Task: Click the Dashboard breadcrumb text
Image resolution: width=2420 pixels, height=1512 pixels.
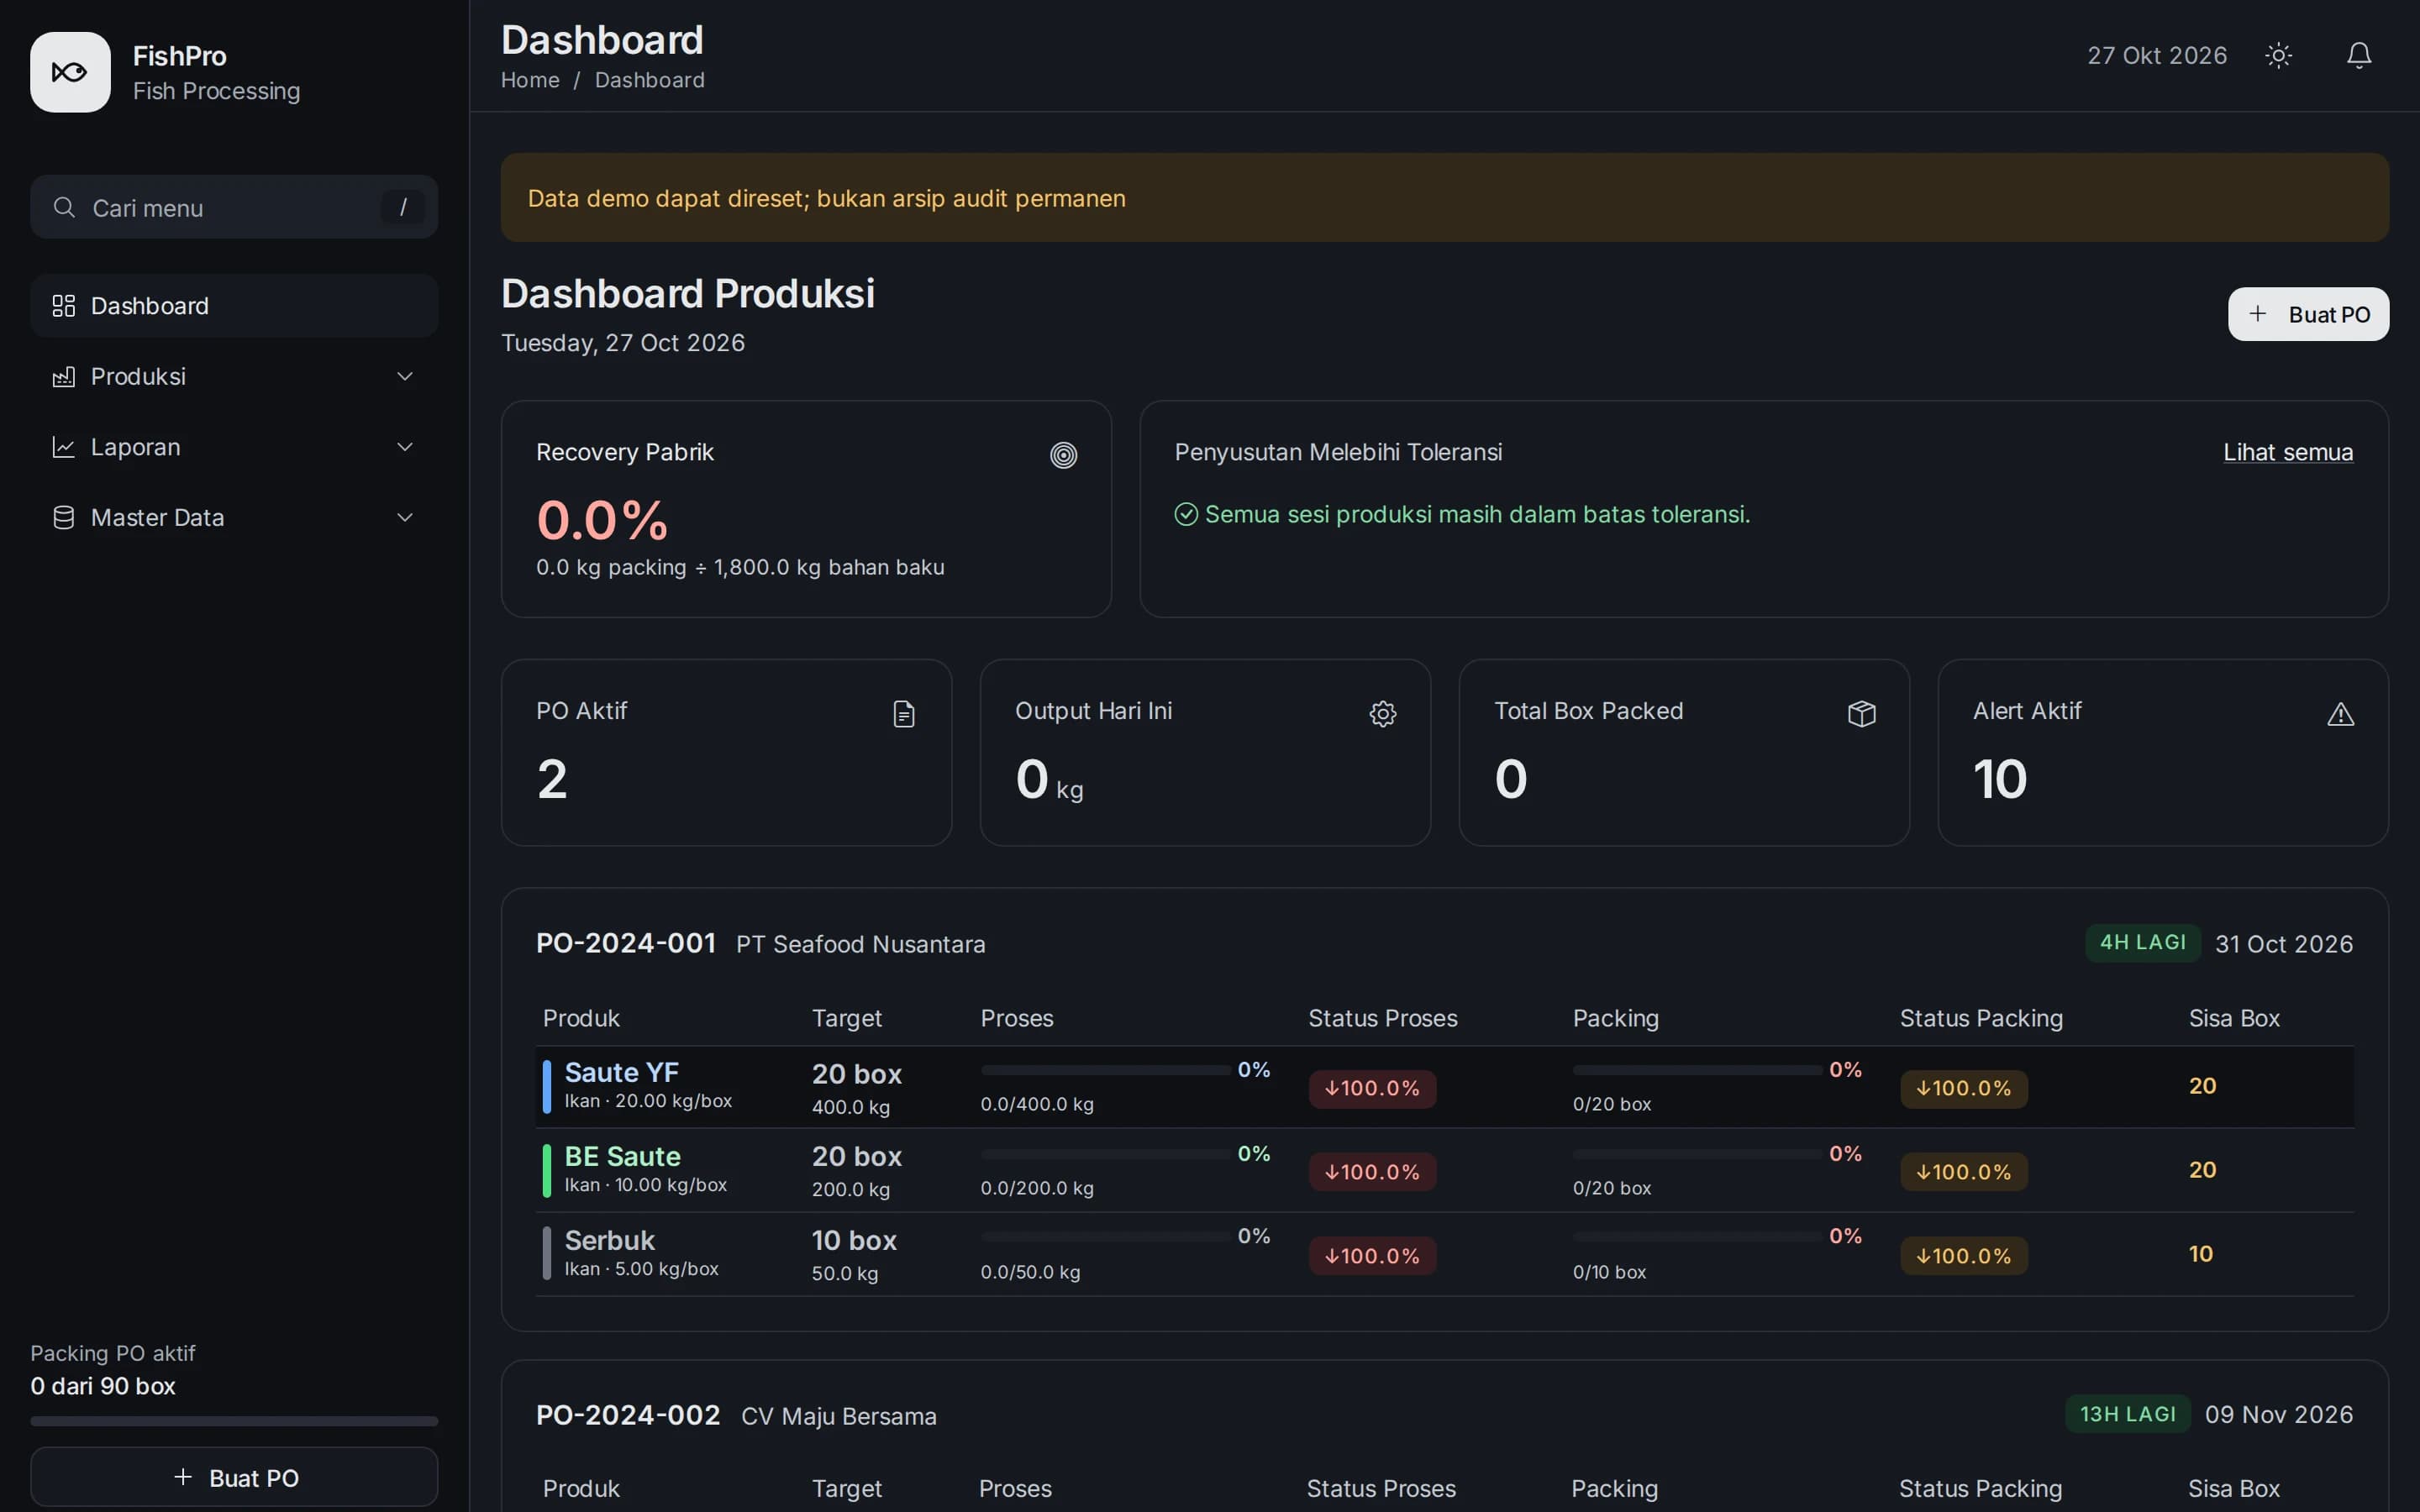Action: tap(650, 80)
